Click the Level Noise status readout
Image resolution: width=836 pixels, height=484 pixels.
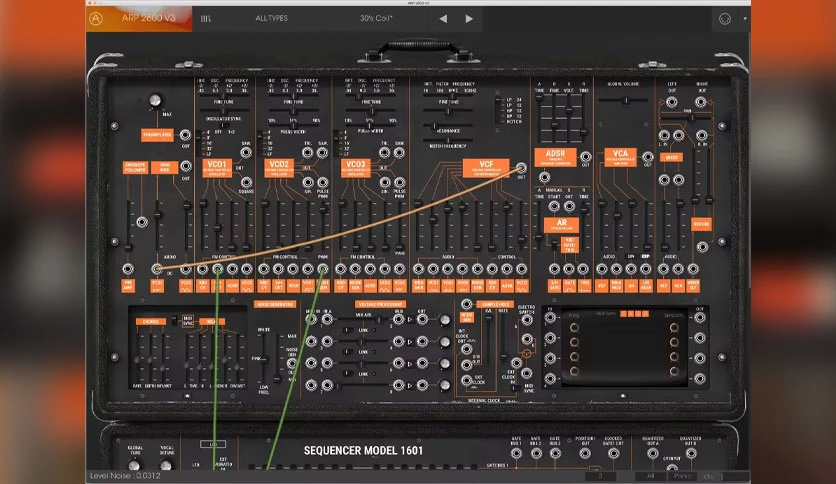[125, 475]
